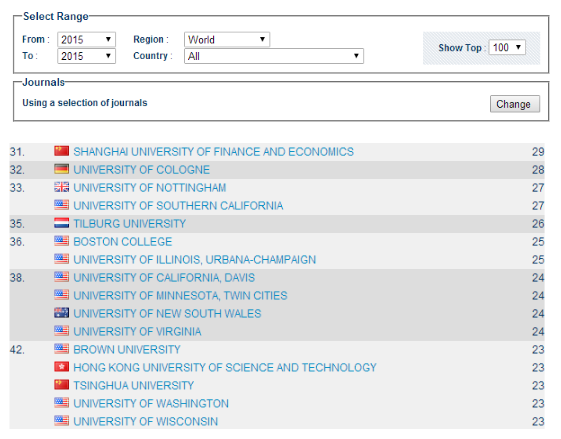
Task: Open University of New South Wales link
Action: (x=167, y=313)
